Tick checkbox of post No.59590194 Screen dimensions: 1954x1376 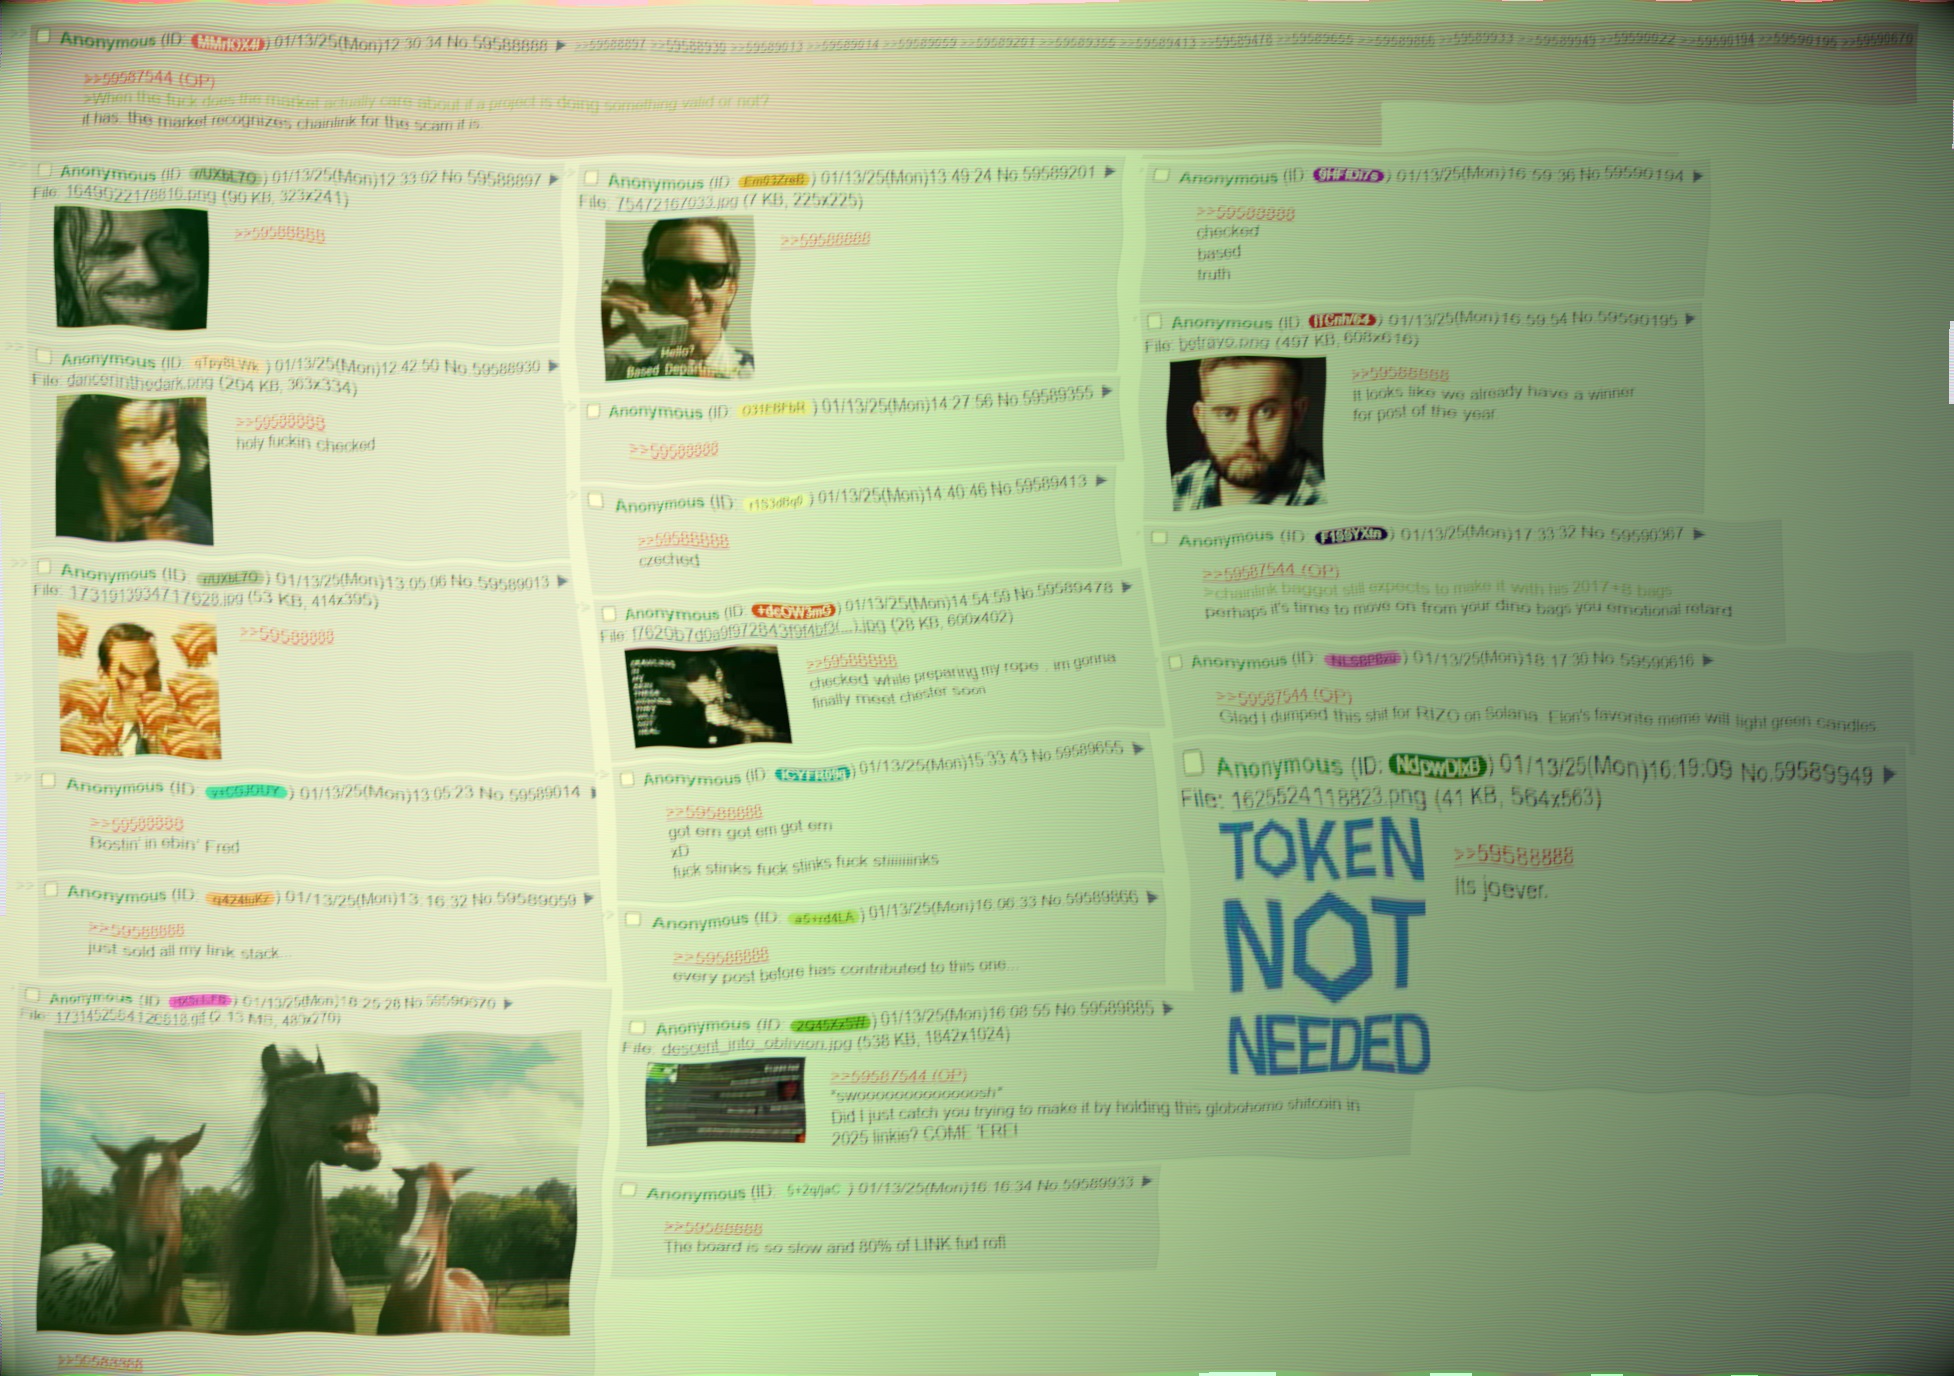click(x=1161, y=176)
